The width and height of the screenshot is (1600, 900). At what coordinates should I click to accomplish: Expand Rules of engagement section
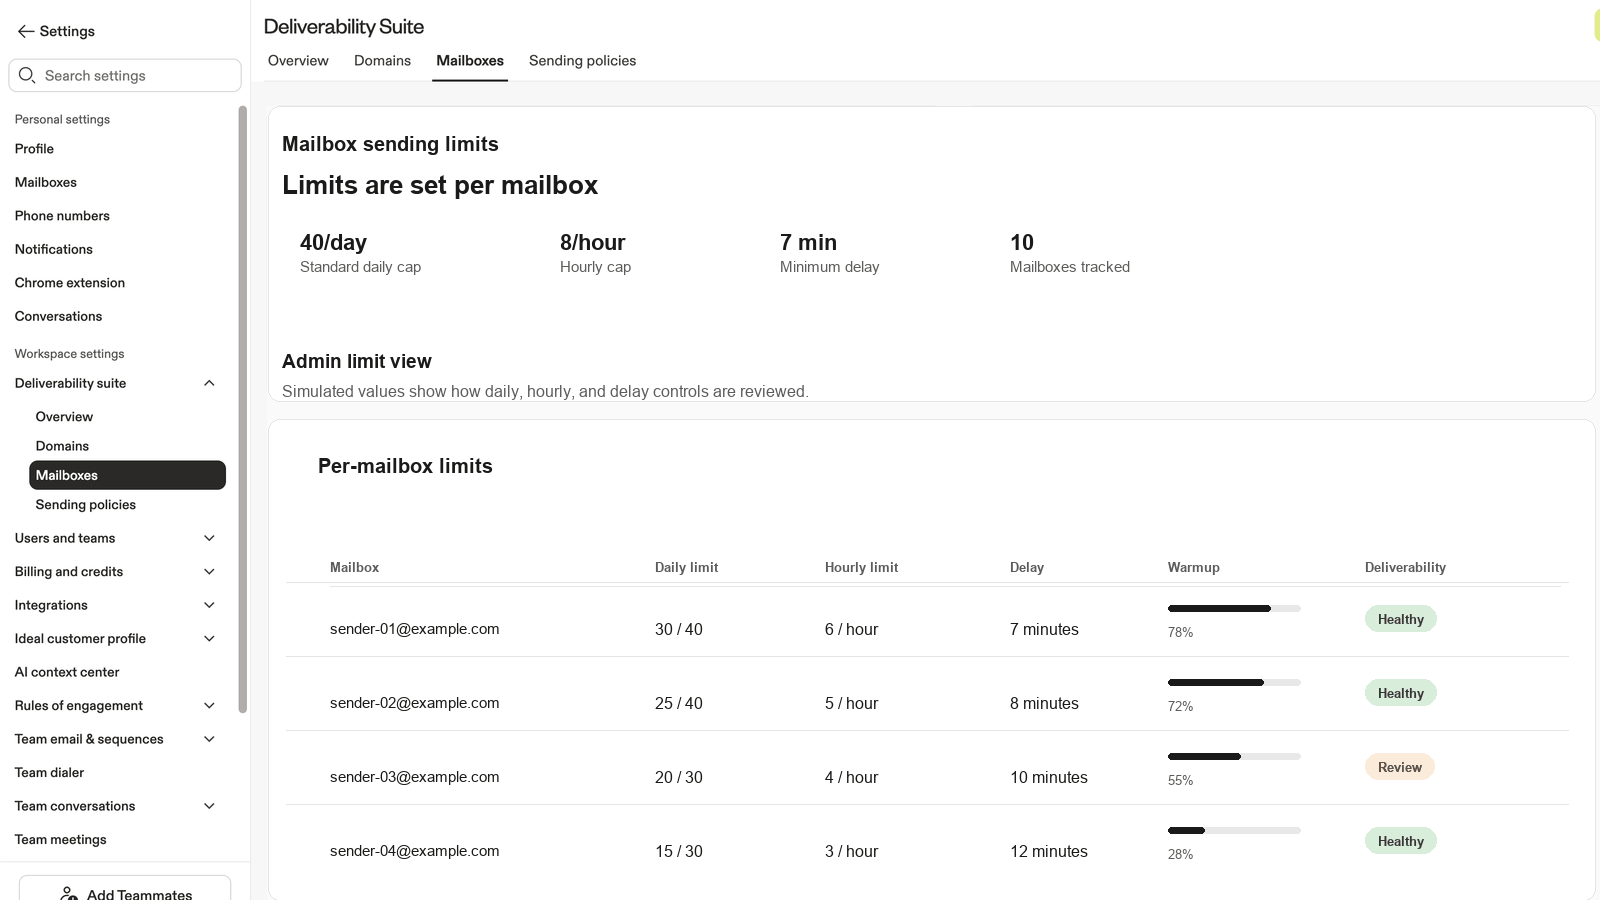[x=209, y=706]
